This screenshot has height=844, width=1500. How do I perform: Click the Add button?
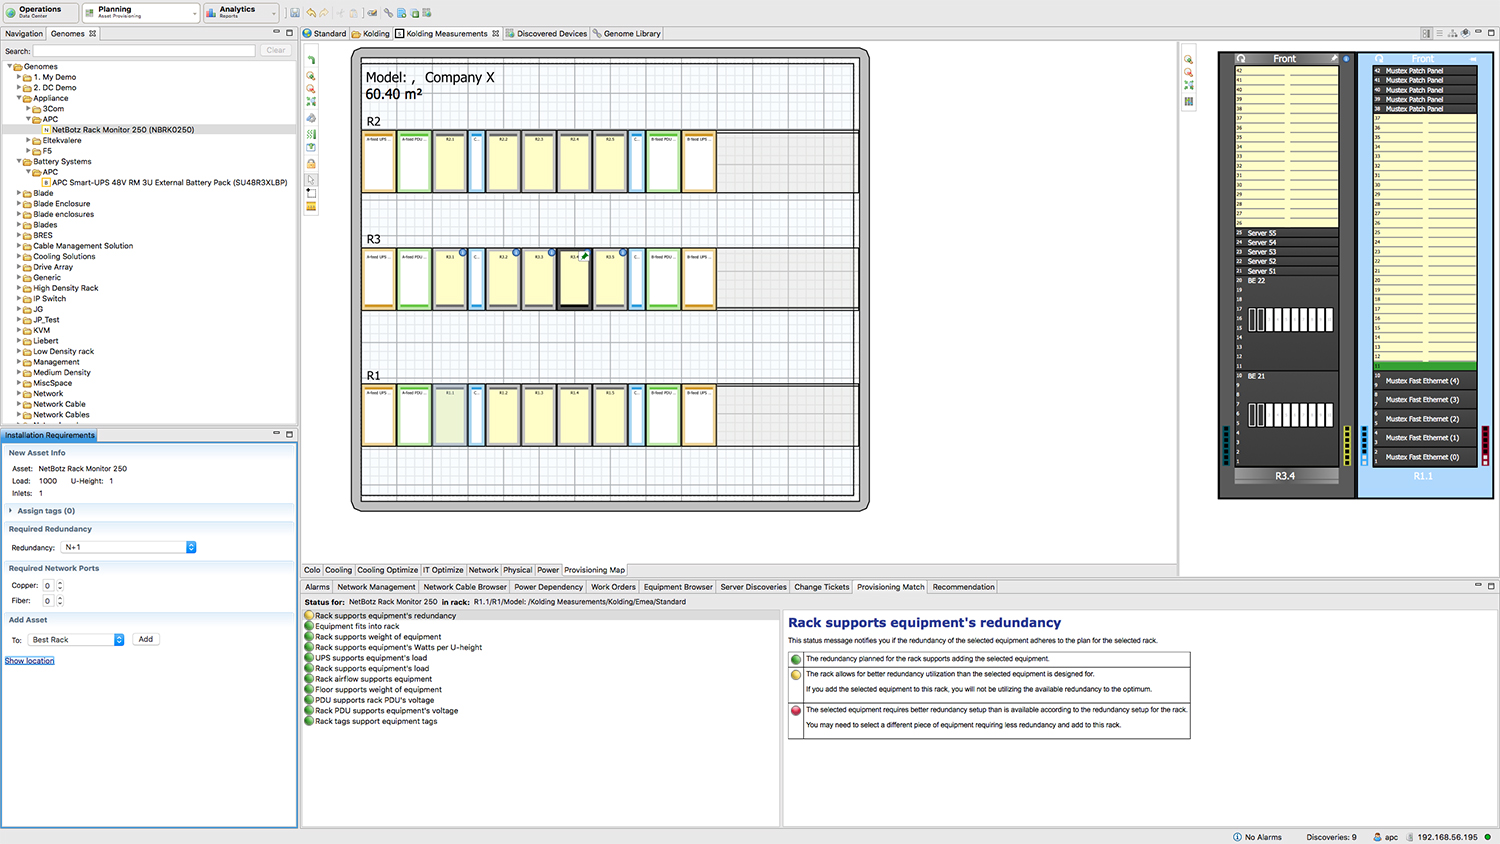click(x=146, y=639)
